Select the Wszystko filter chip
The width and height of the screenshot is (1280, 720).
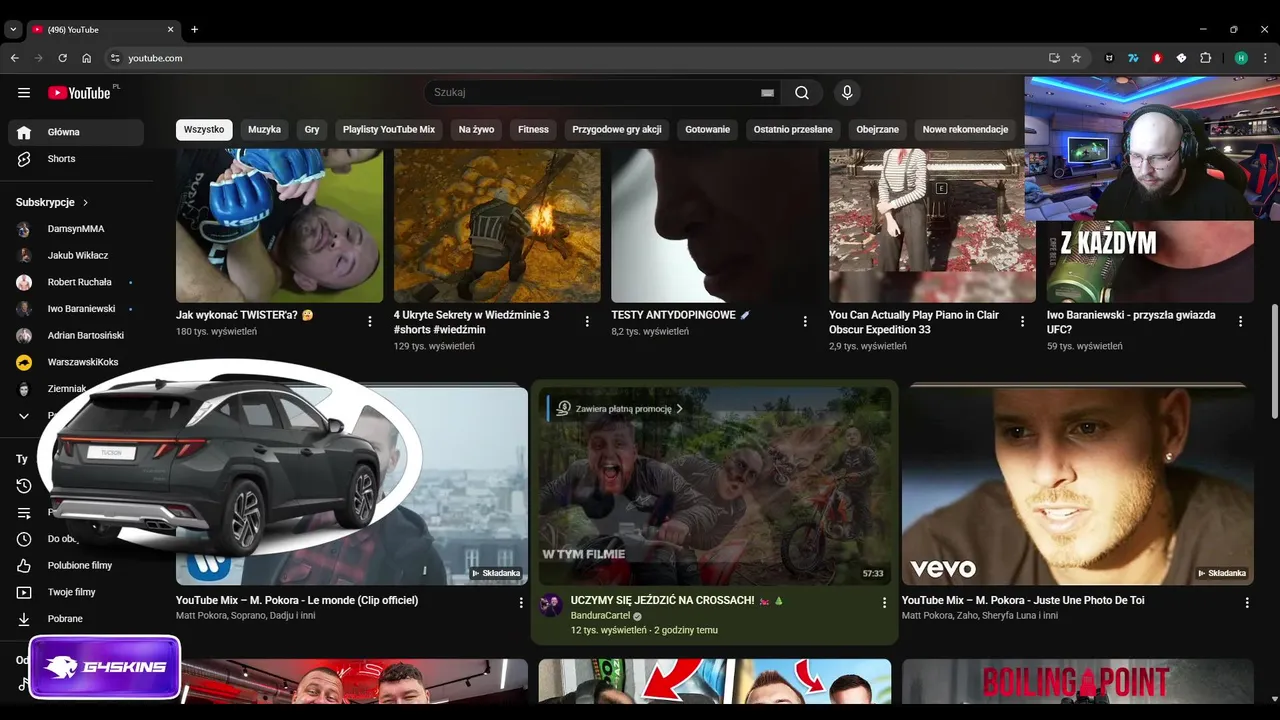204,130
